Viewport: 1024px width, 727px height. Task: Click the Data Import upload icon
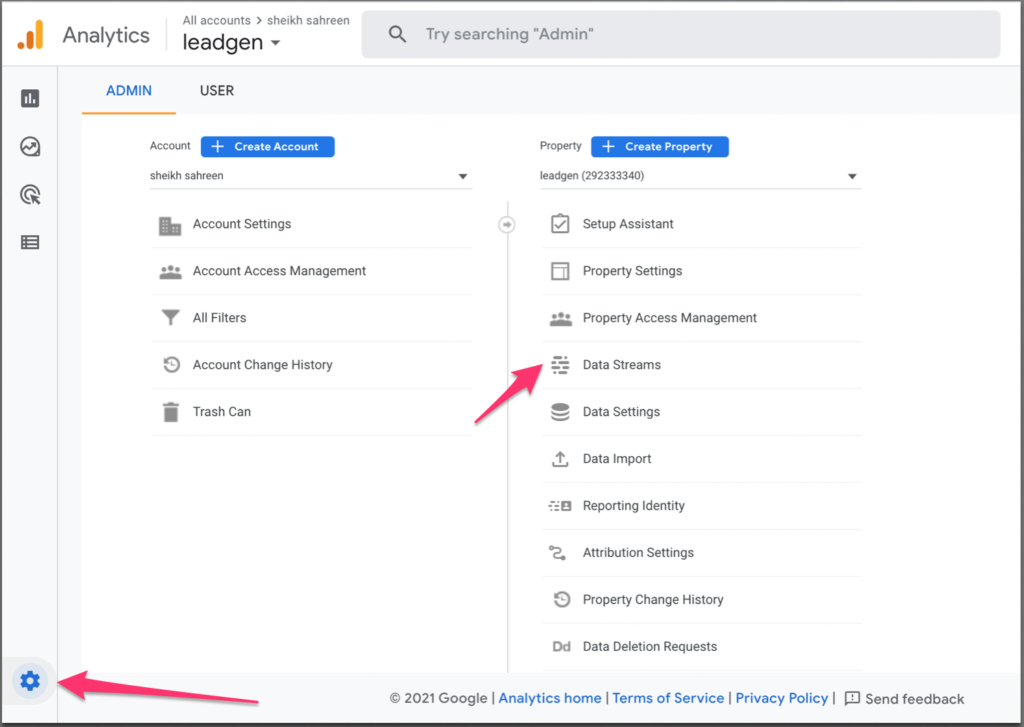(x=560, y=459)
